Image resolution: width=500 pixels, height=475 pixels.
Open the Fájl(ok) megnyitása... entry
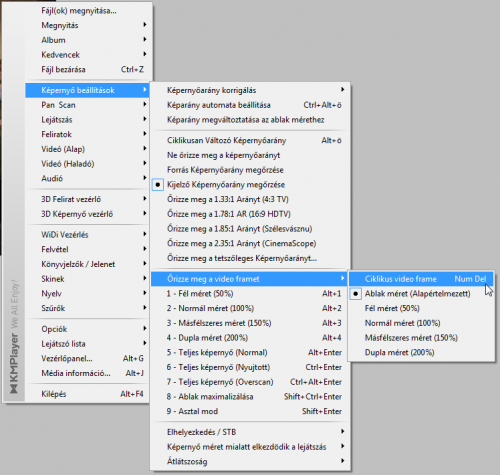coord(87,11)
